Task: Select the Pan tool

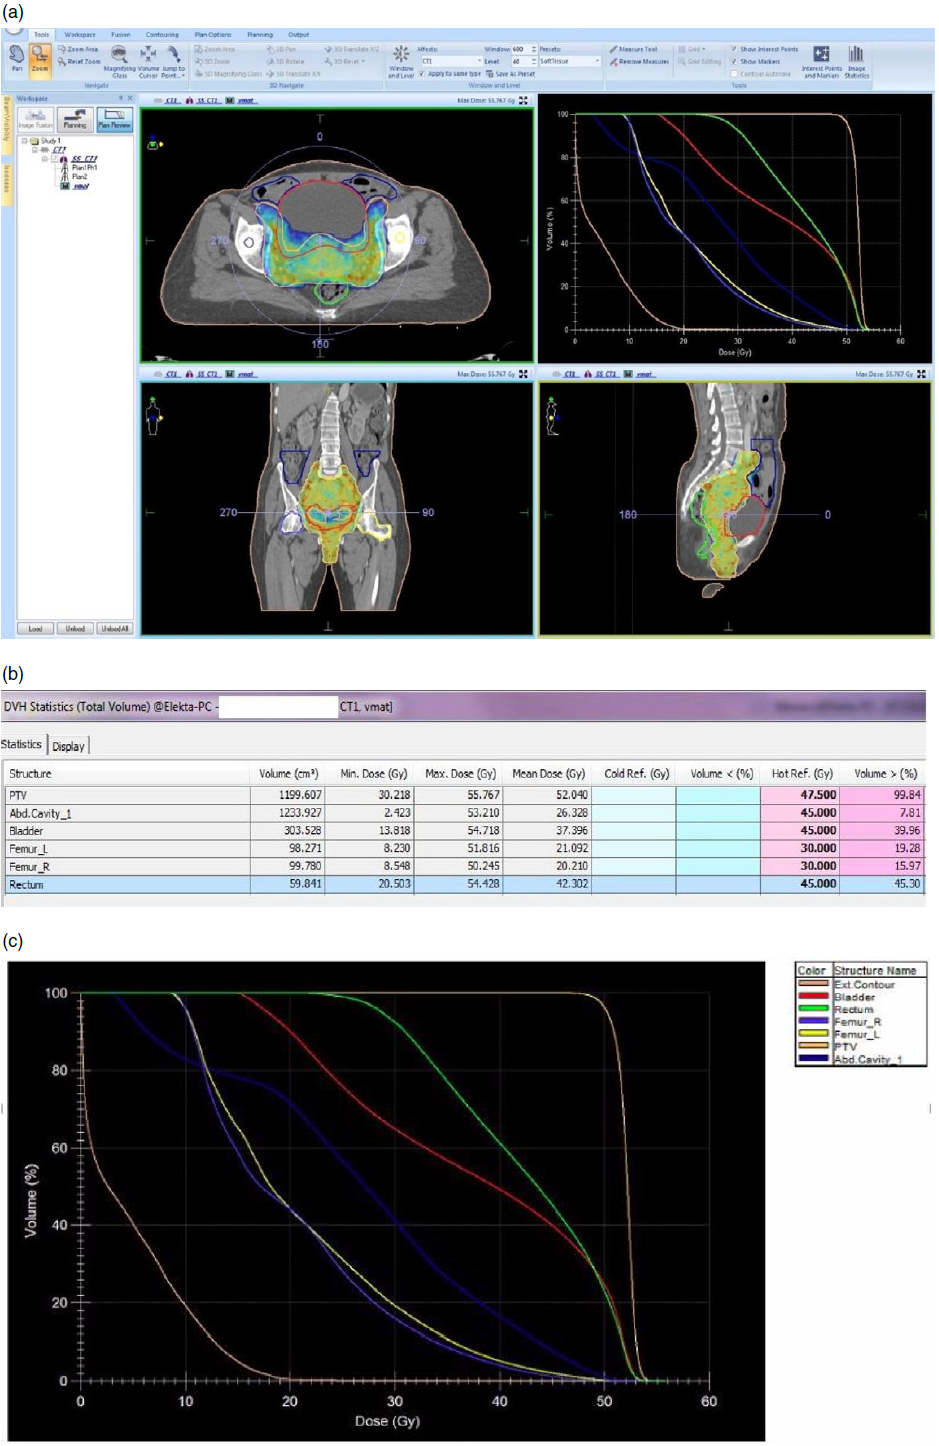Action: [15, 56]
